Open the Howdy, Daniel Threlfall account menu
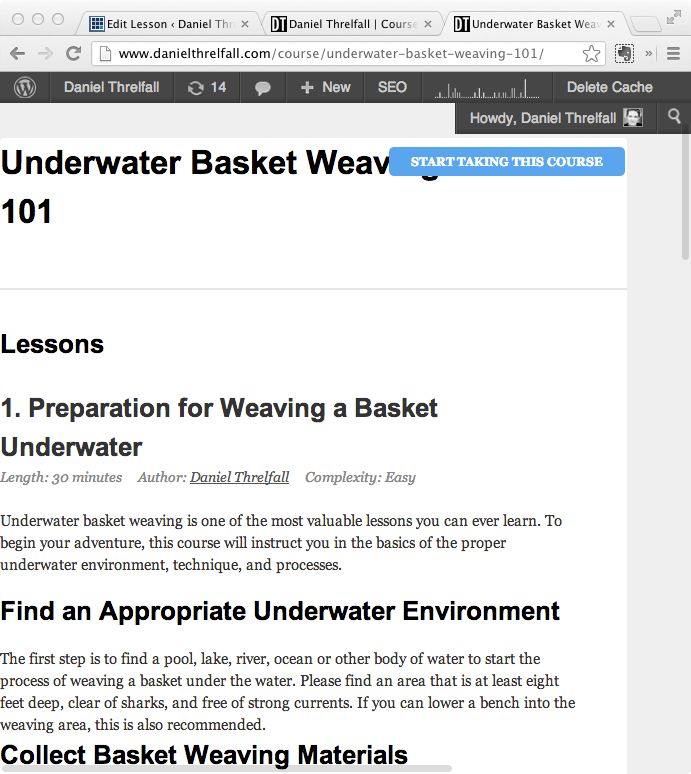Viewport: 691px width, 774px height. [556, 118]
